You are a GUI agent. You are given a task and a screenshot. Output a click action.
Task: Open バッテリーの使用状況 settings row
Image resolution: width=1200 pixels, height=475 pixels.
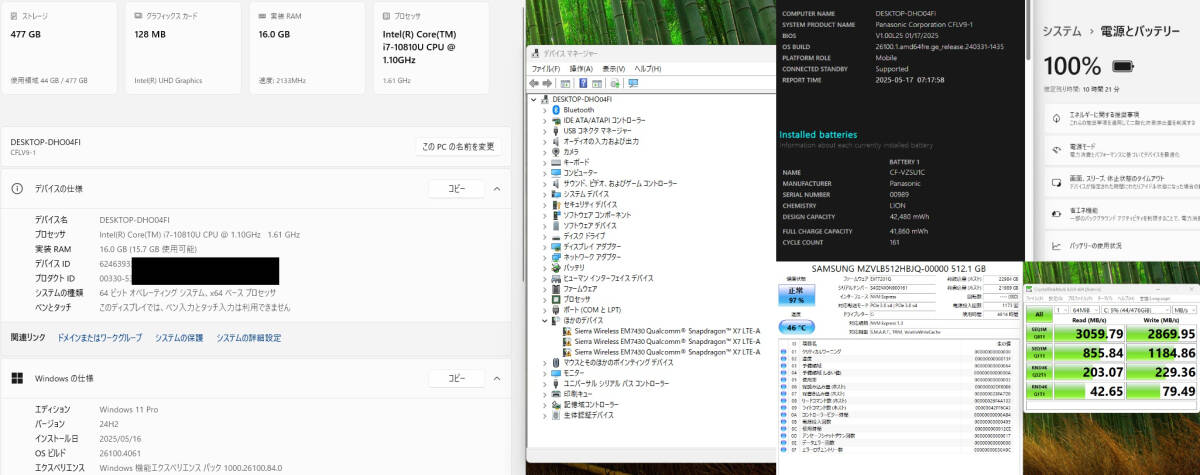(x=1121, y=245)
